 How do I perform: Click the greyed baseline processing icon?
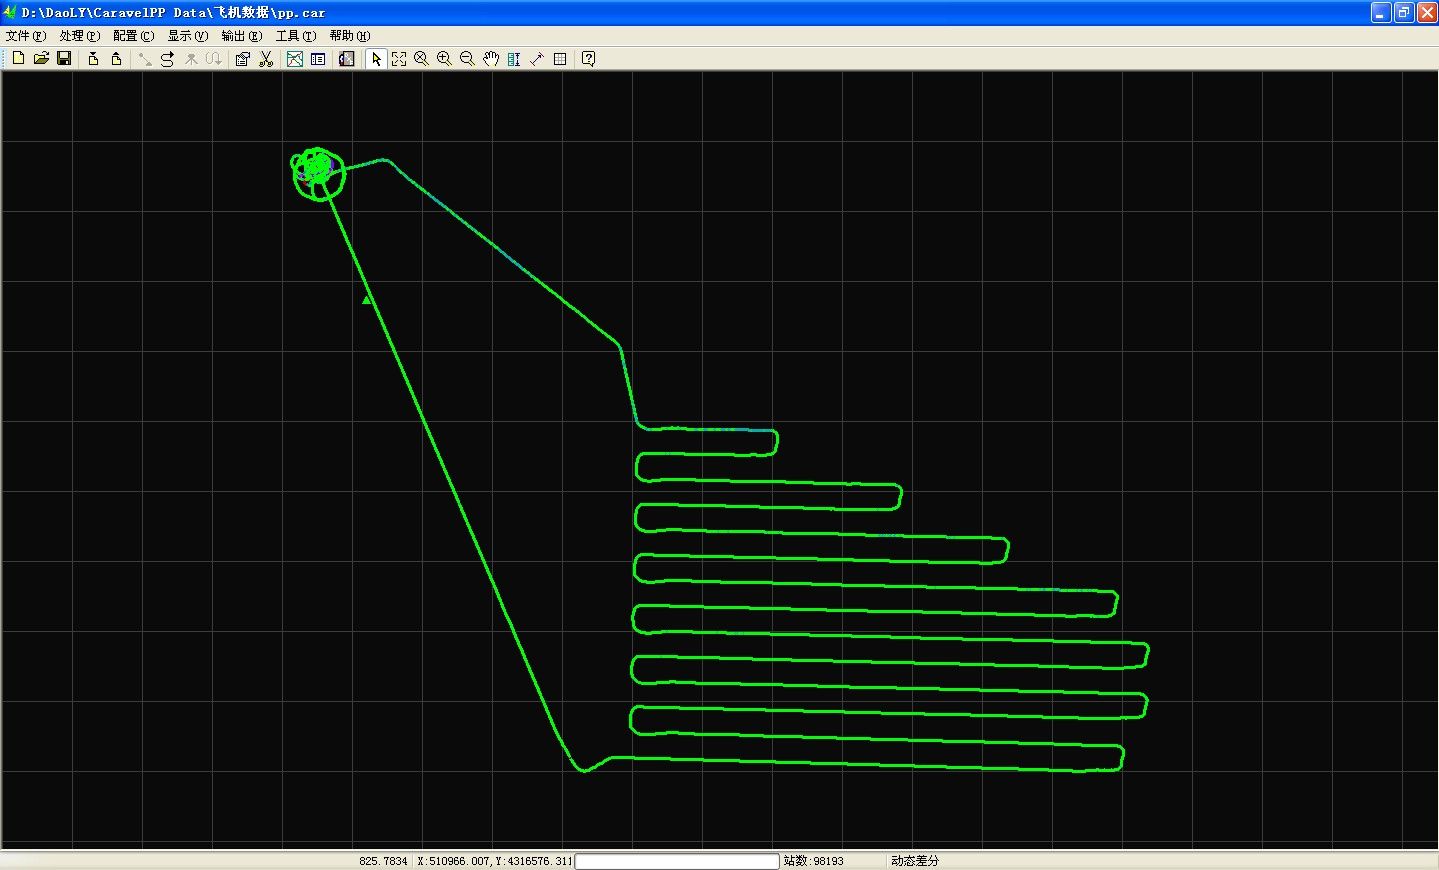point(145,59)
